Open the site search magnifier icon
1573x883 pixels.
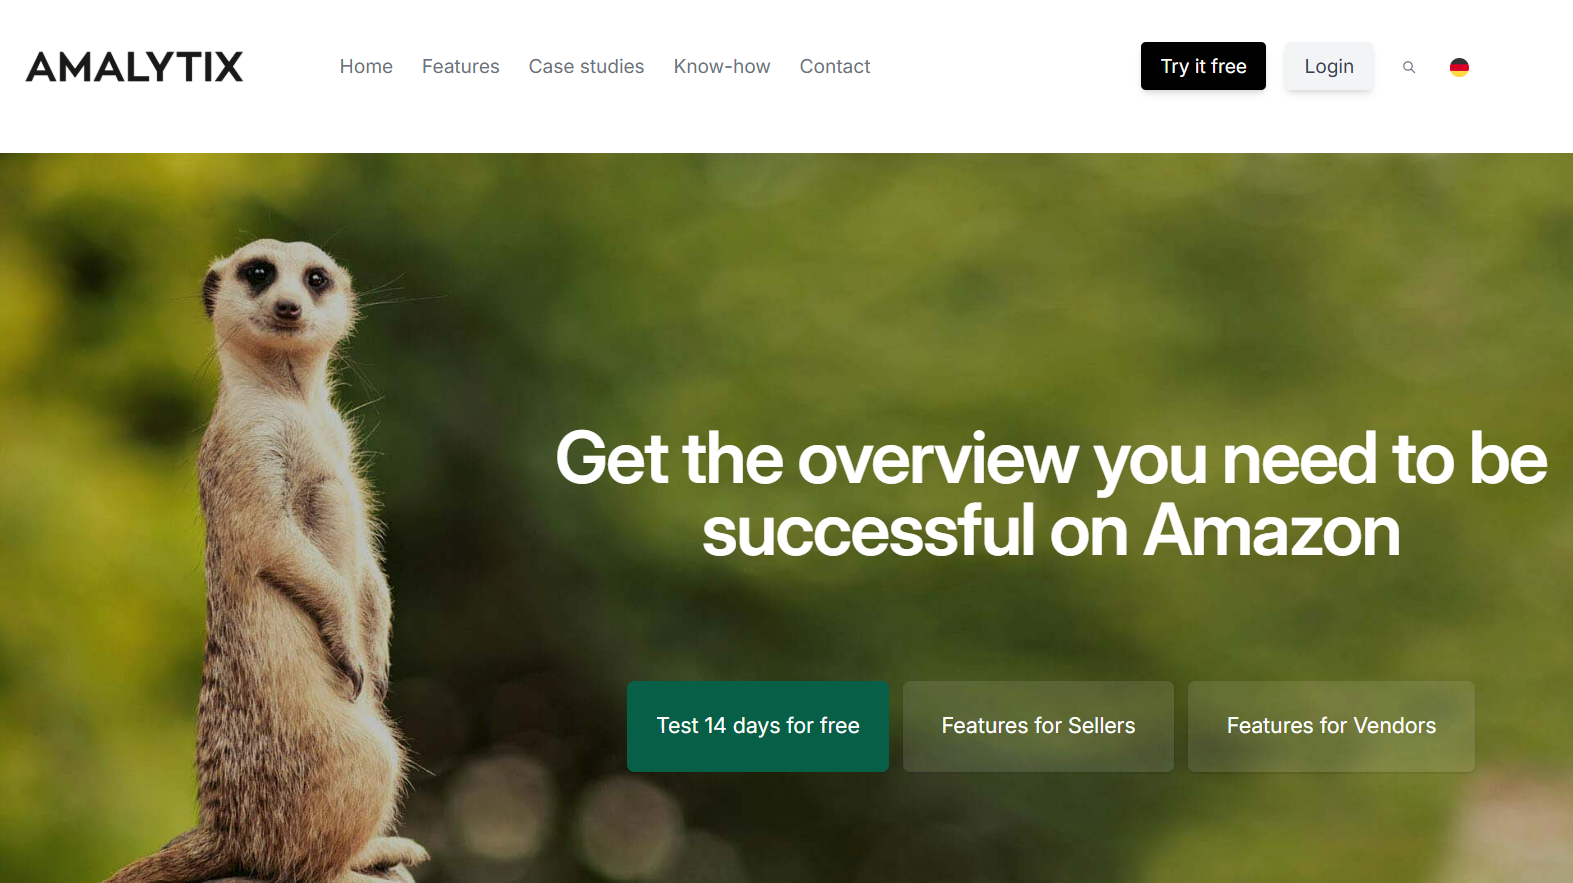[x=1409, y=67]
